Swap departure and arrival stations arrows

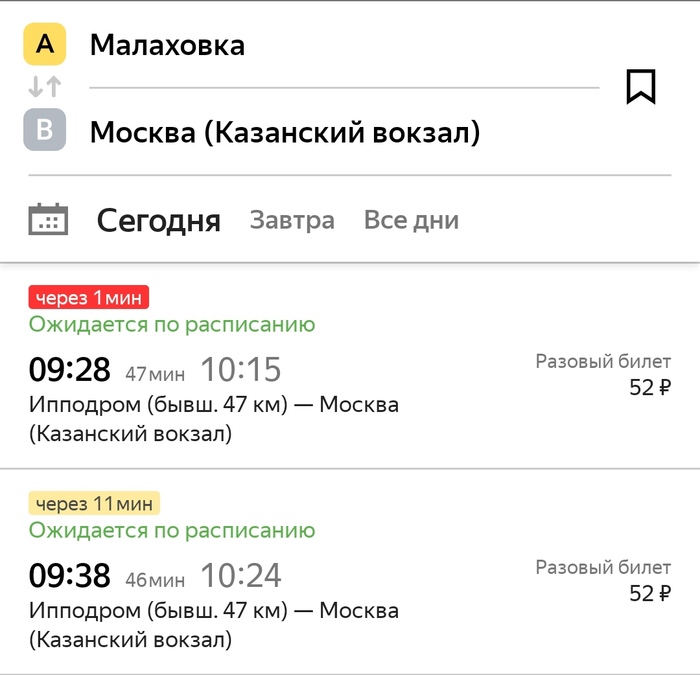45,87
